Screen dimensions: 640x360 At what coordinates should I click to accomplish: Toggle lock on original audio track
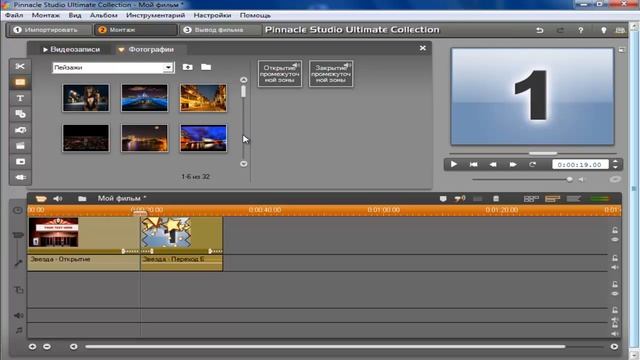pos(615,258)
